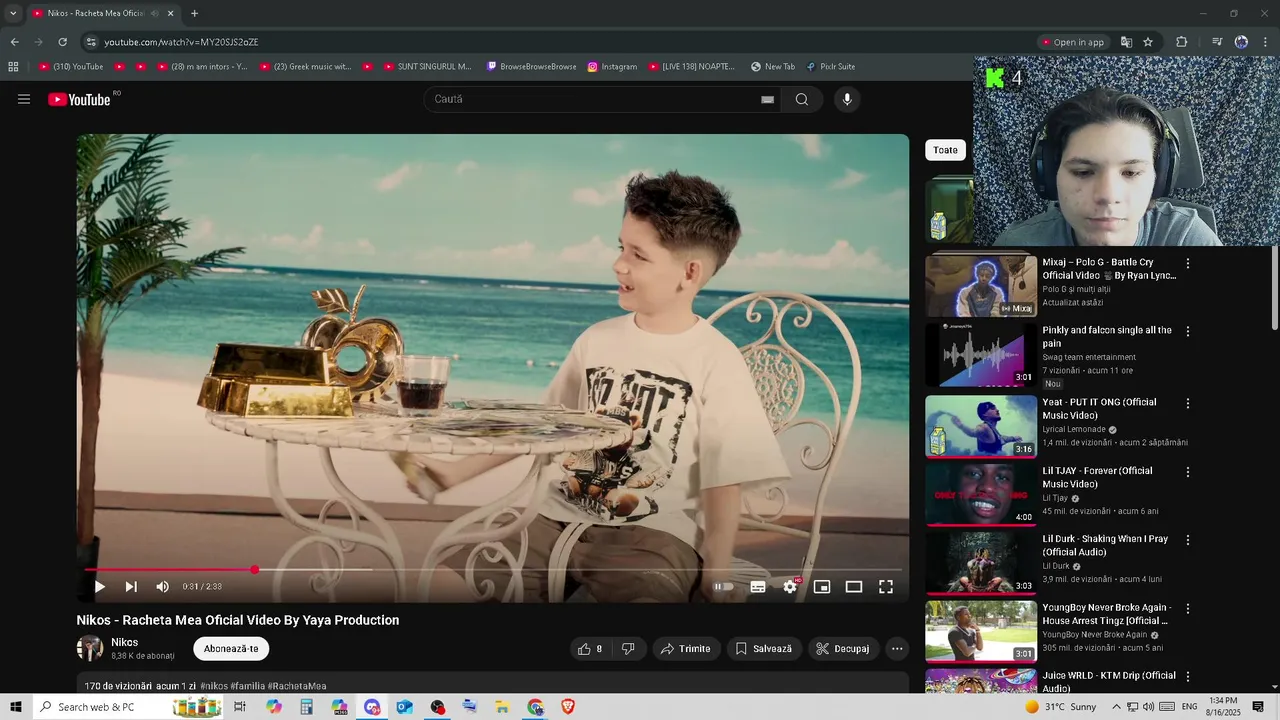
Task: Open a new browser tab
Action: (194, 13)
